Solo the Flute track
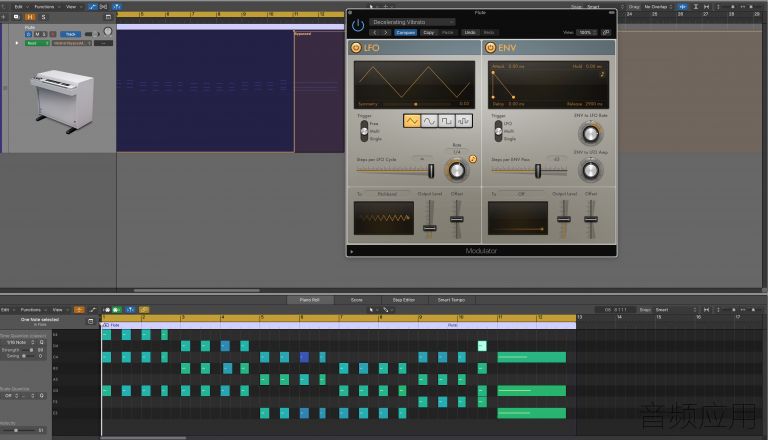The height and width of the screenshot is (440, 768). pos(44,34)
